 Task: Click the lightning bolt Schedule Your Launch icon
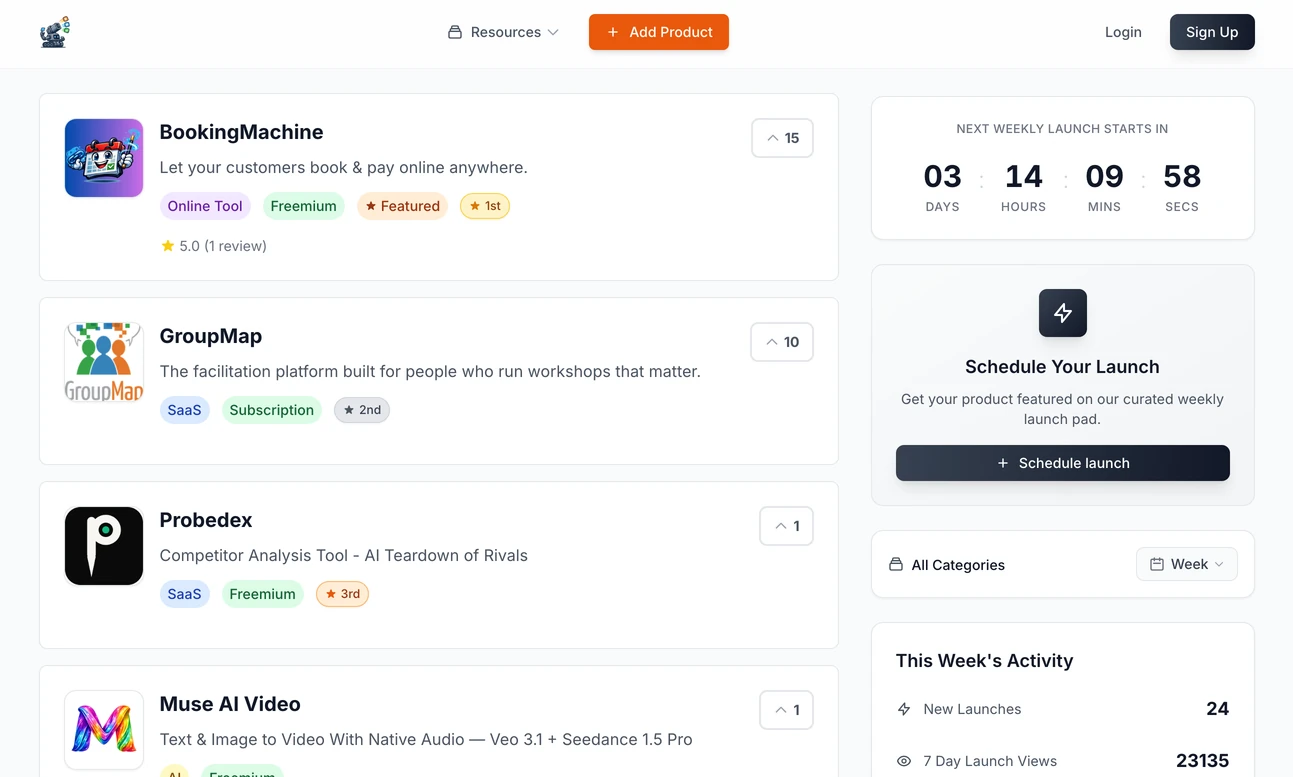pos(1062,313)
